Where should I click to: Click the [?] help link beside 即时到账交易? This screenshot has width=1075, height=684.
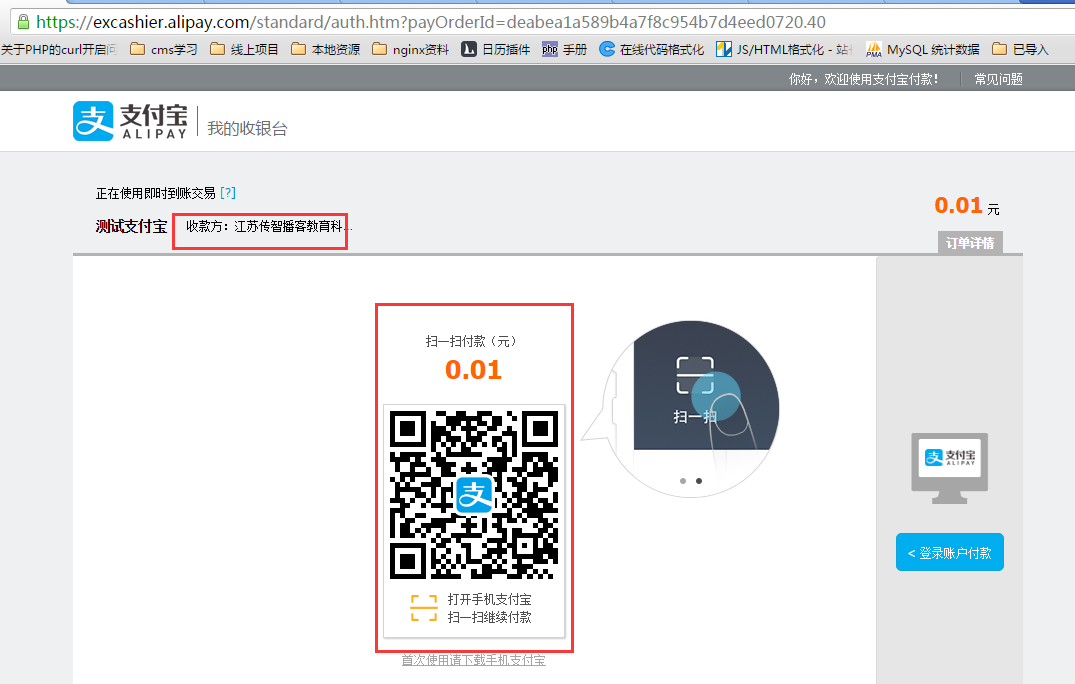pyautogui.click(x=228, y=193)
